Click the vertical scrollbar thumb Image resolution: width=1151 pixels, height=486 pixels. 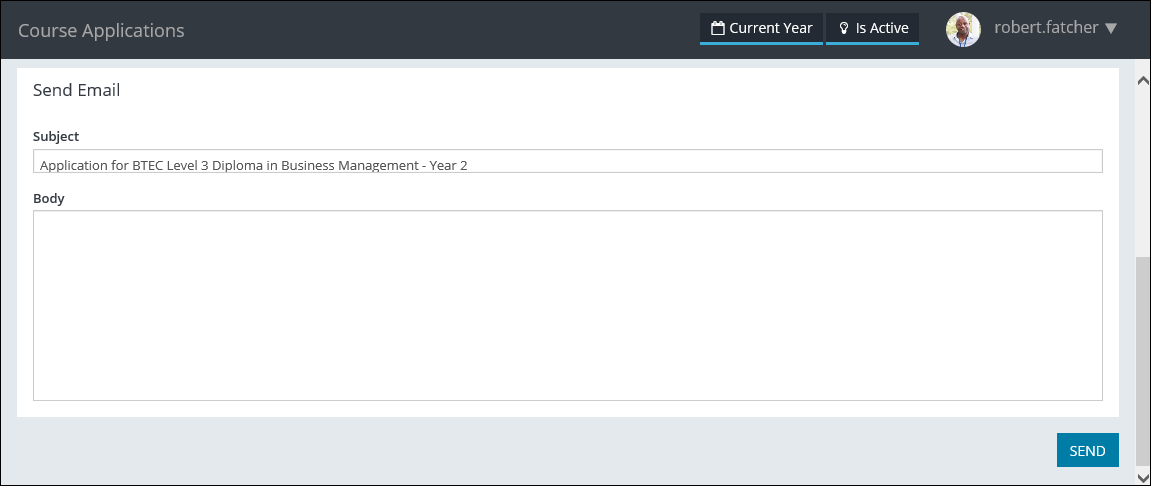click(1142, 360)
